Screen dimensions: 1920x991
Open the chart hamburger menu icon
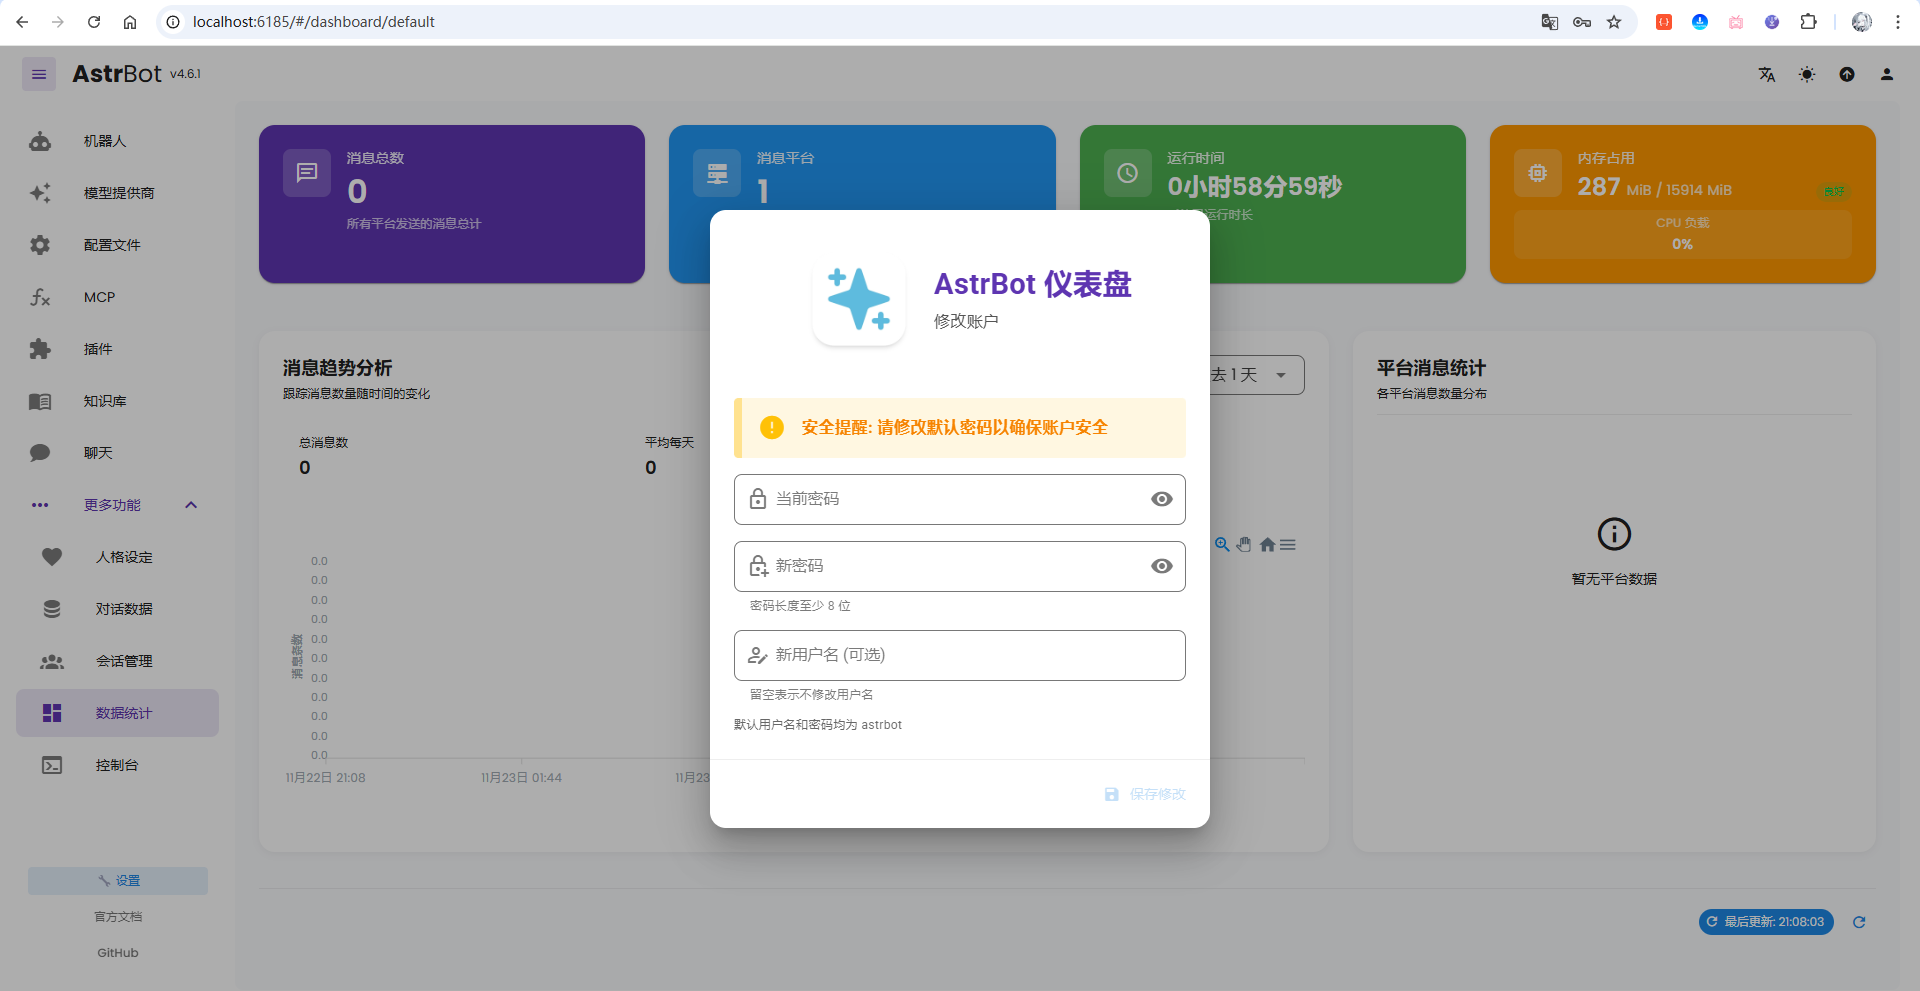coord(1288,544)
